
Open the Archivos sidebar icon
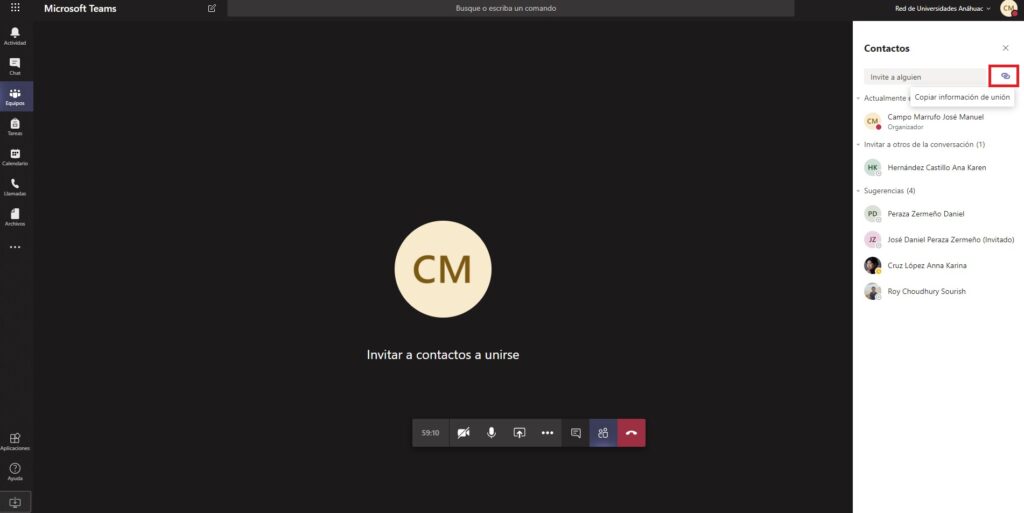[15, 217]
